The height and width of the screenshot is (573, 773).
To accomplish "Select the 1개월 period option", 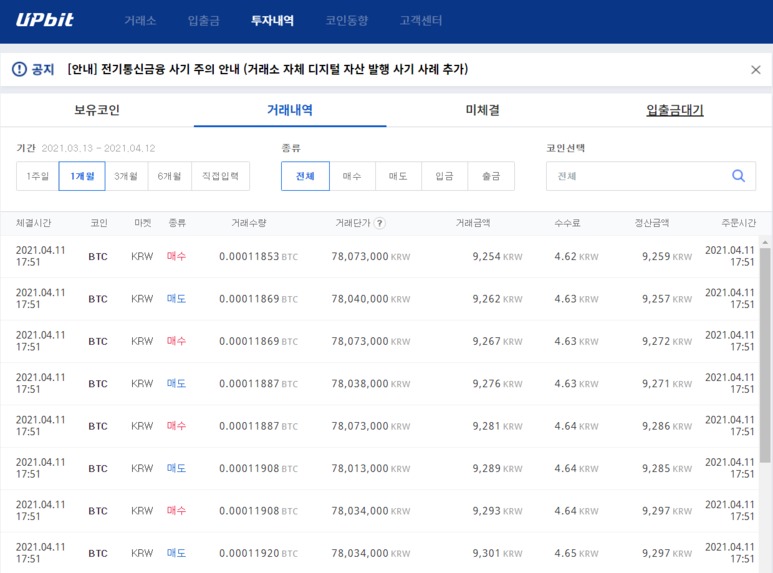I will pyautogui.click(x=82, y=176).
